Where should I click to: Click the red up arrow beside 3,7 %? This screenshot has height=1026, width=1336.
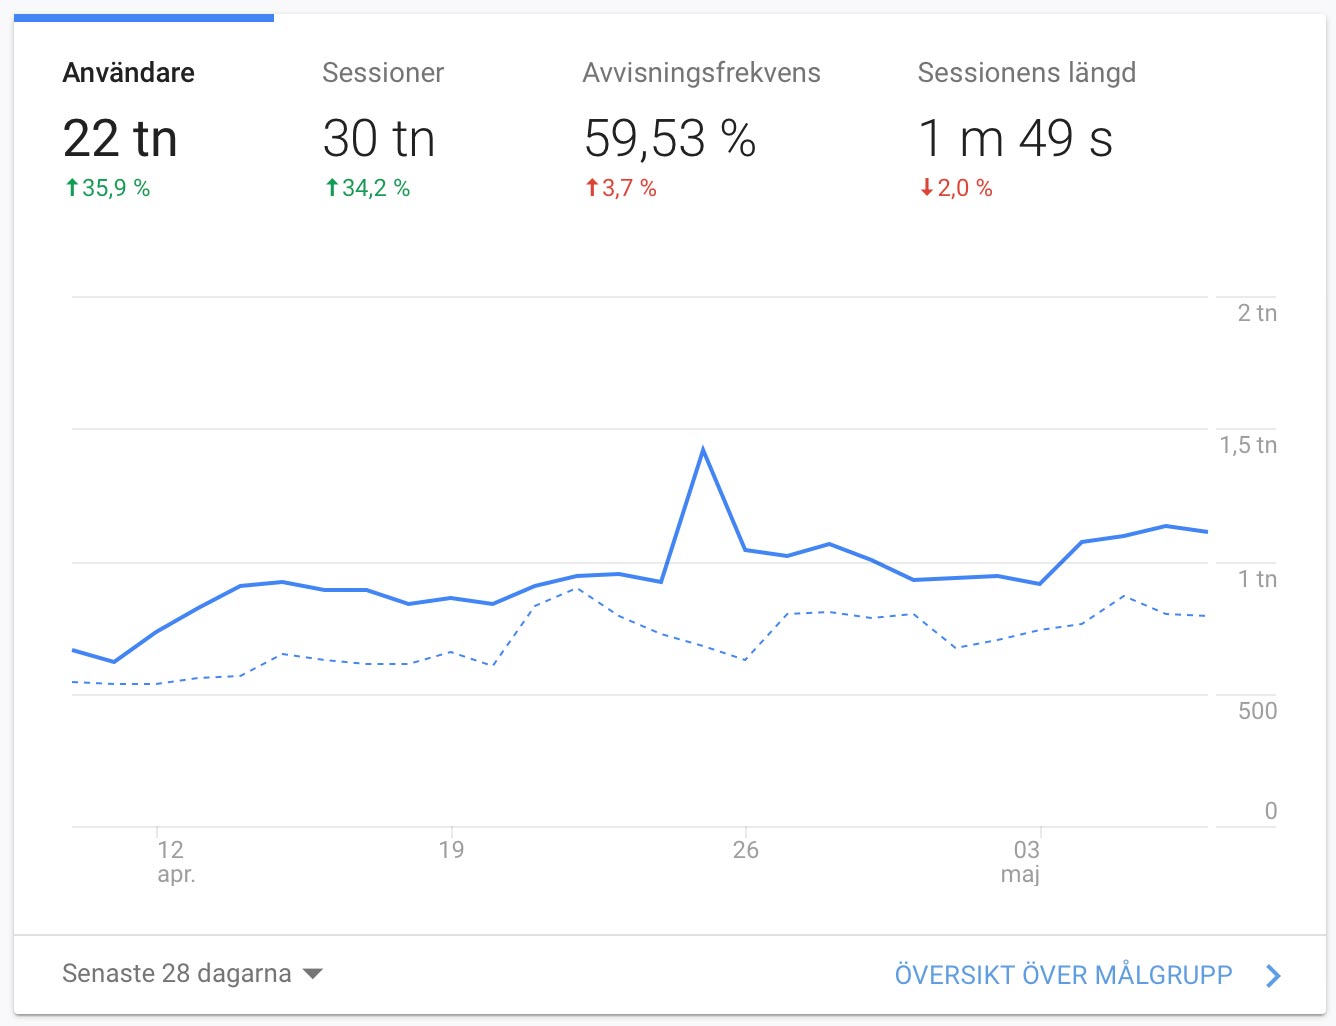[x=592, y=188]
